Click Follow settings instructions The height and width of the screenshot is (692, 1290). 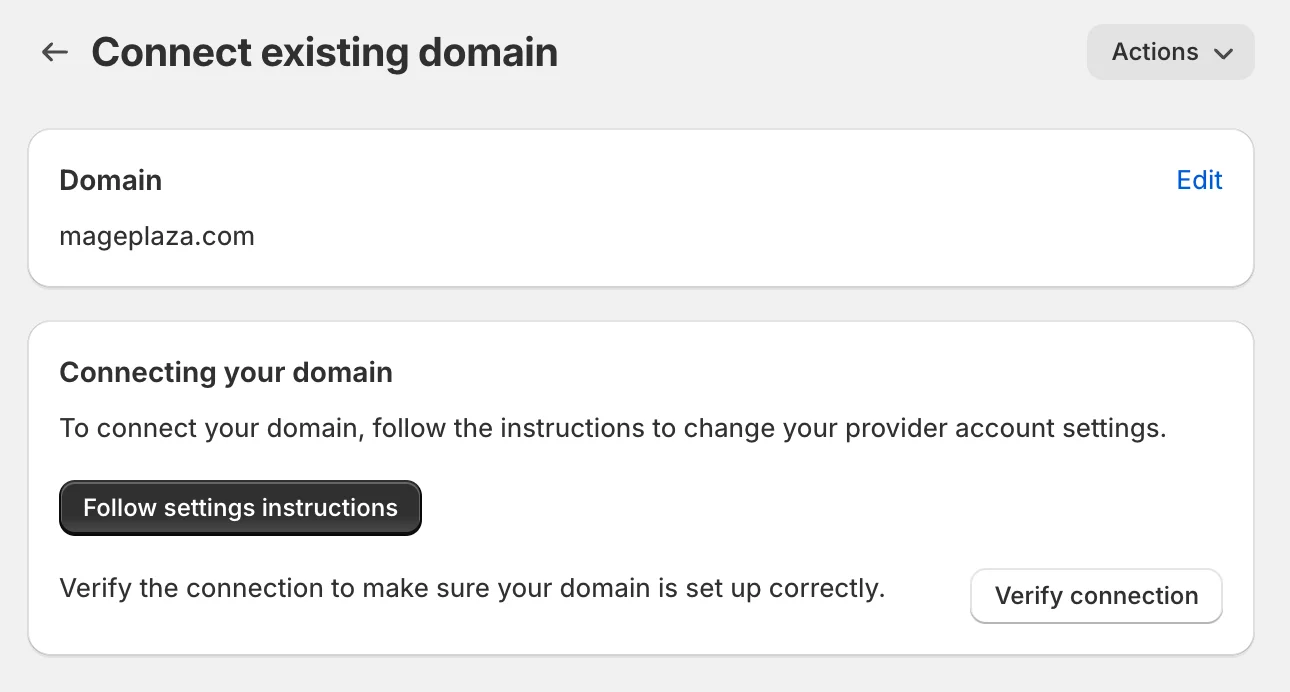(240, 507)
